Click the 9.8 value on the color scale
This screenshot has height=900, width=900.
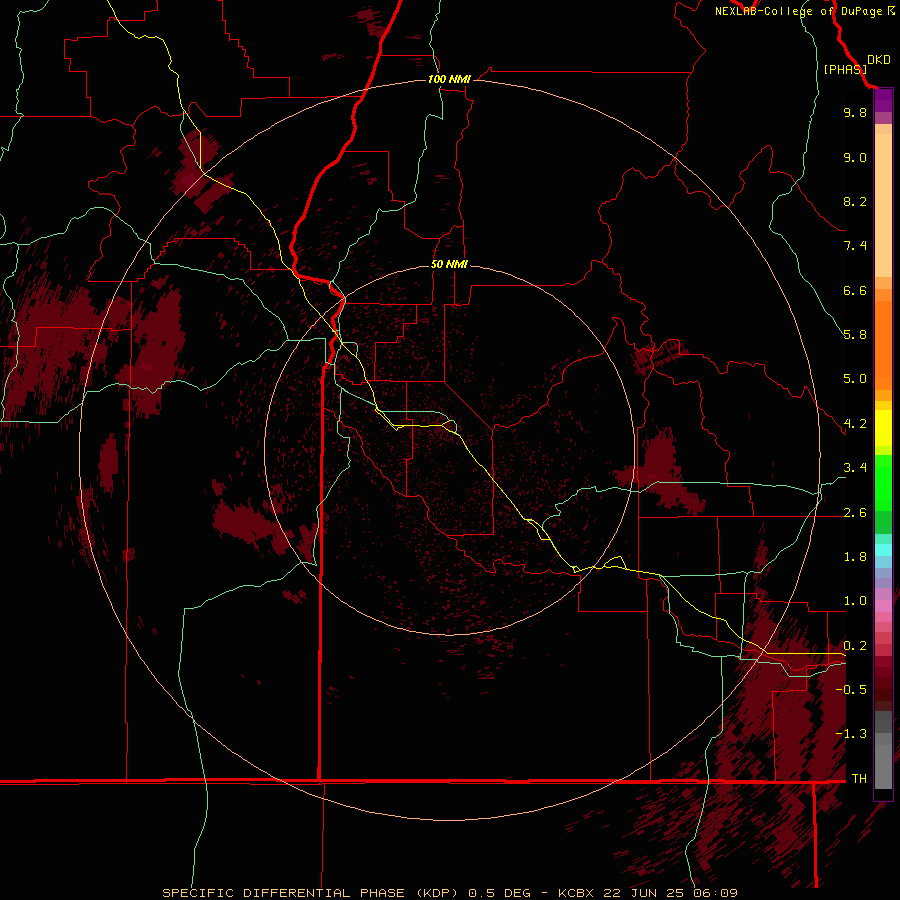pos(855,112)
